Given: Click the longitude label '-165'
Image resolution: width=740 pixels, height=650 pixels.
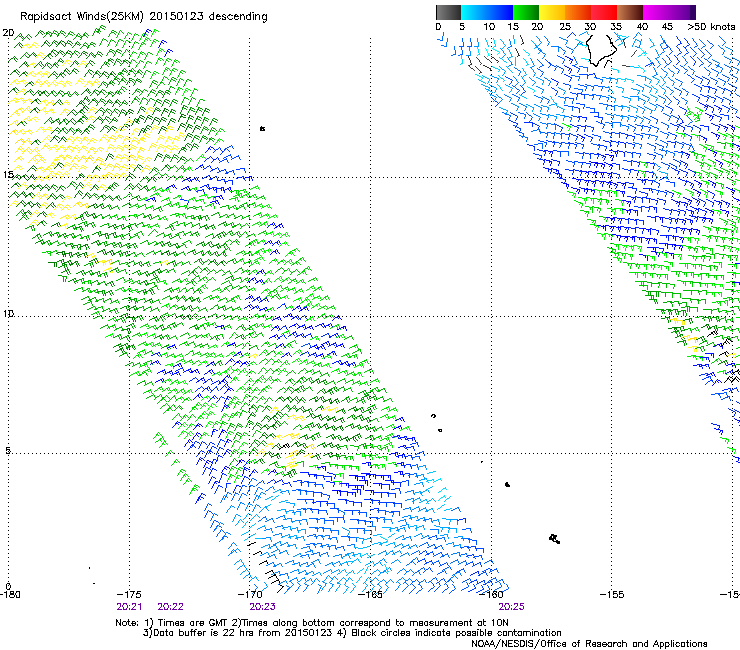Looking at the screenshot, I should [x=370, y=594].
